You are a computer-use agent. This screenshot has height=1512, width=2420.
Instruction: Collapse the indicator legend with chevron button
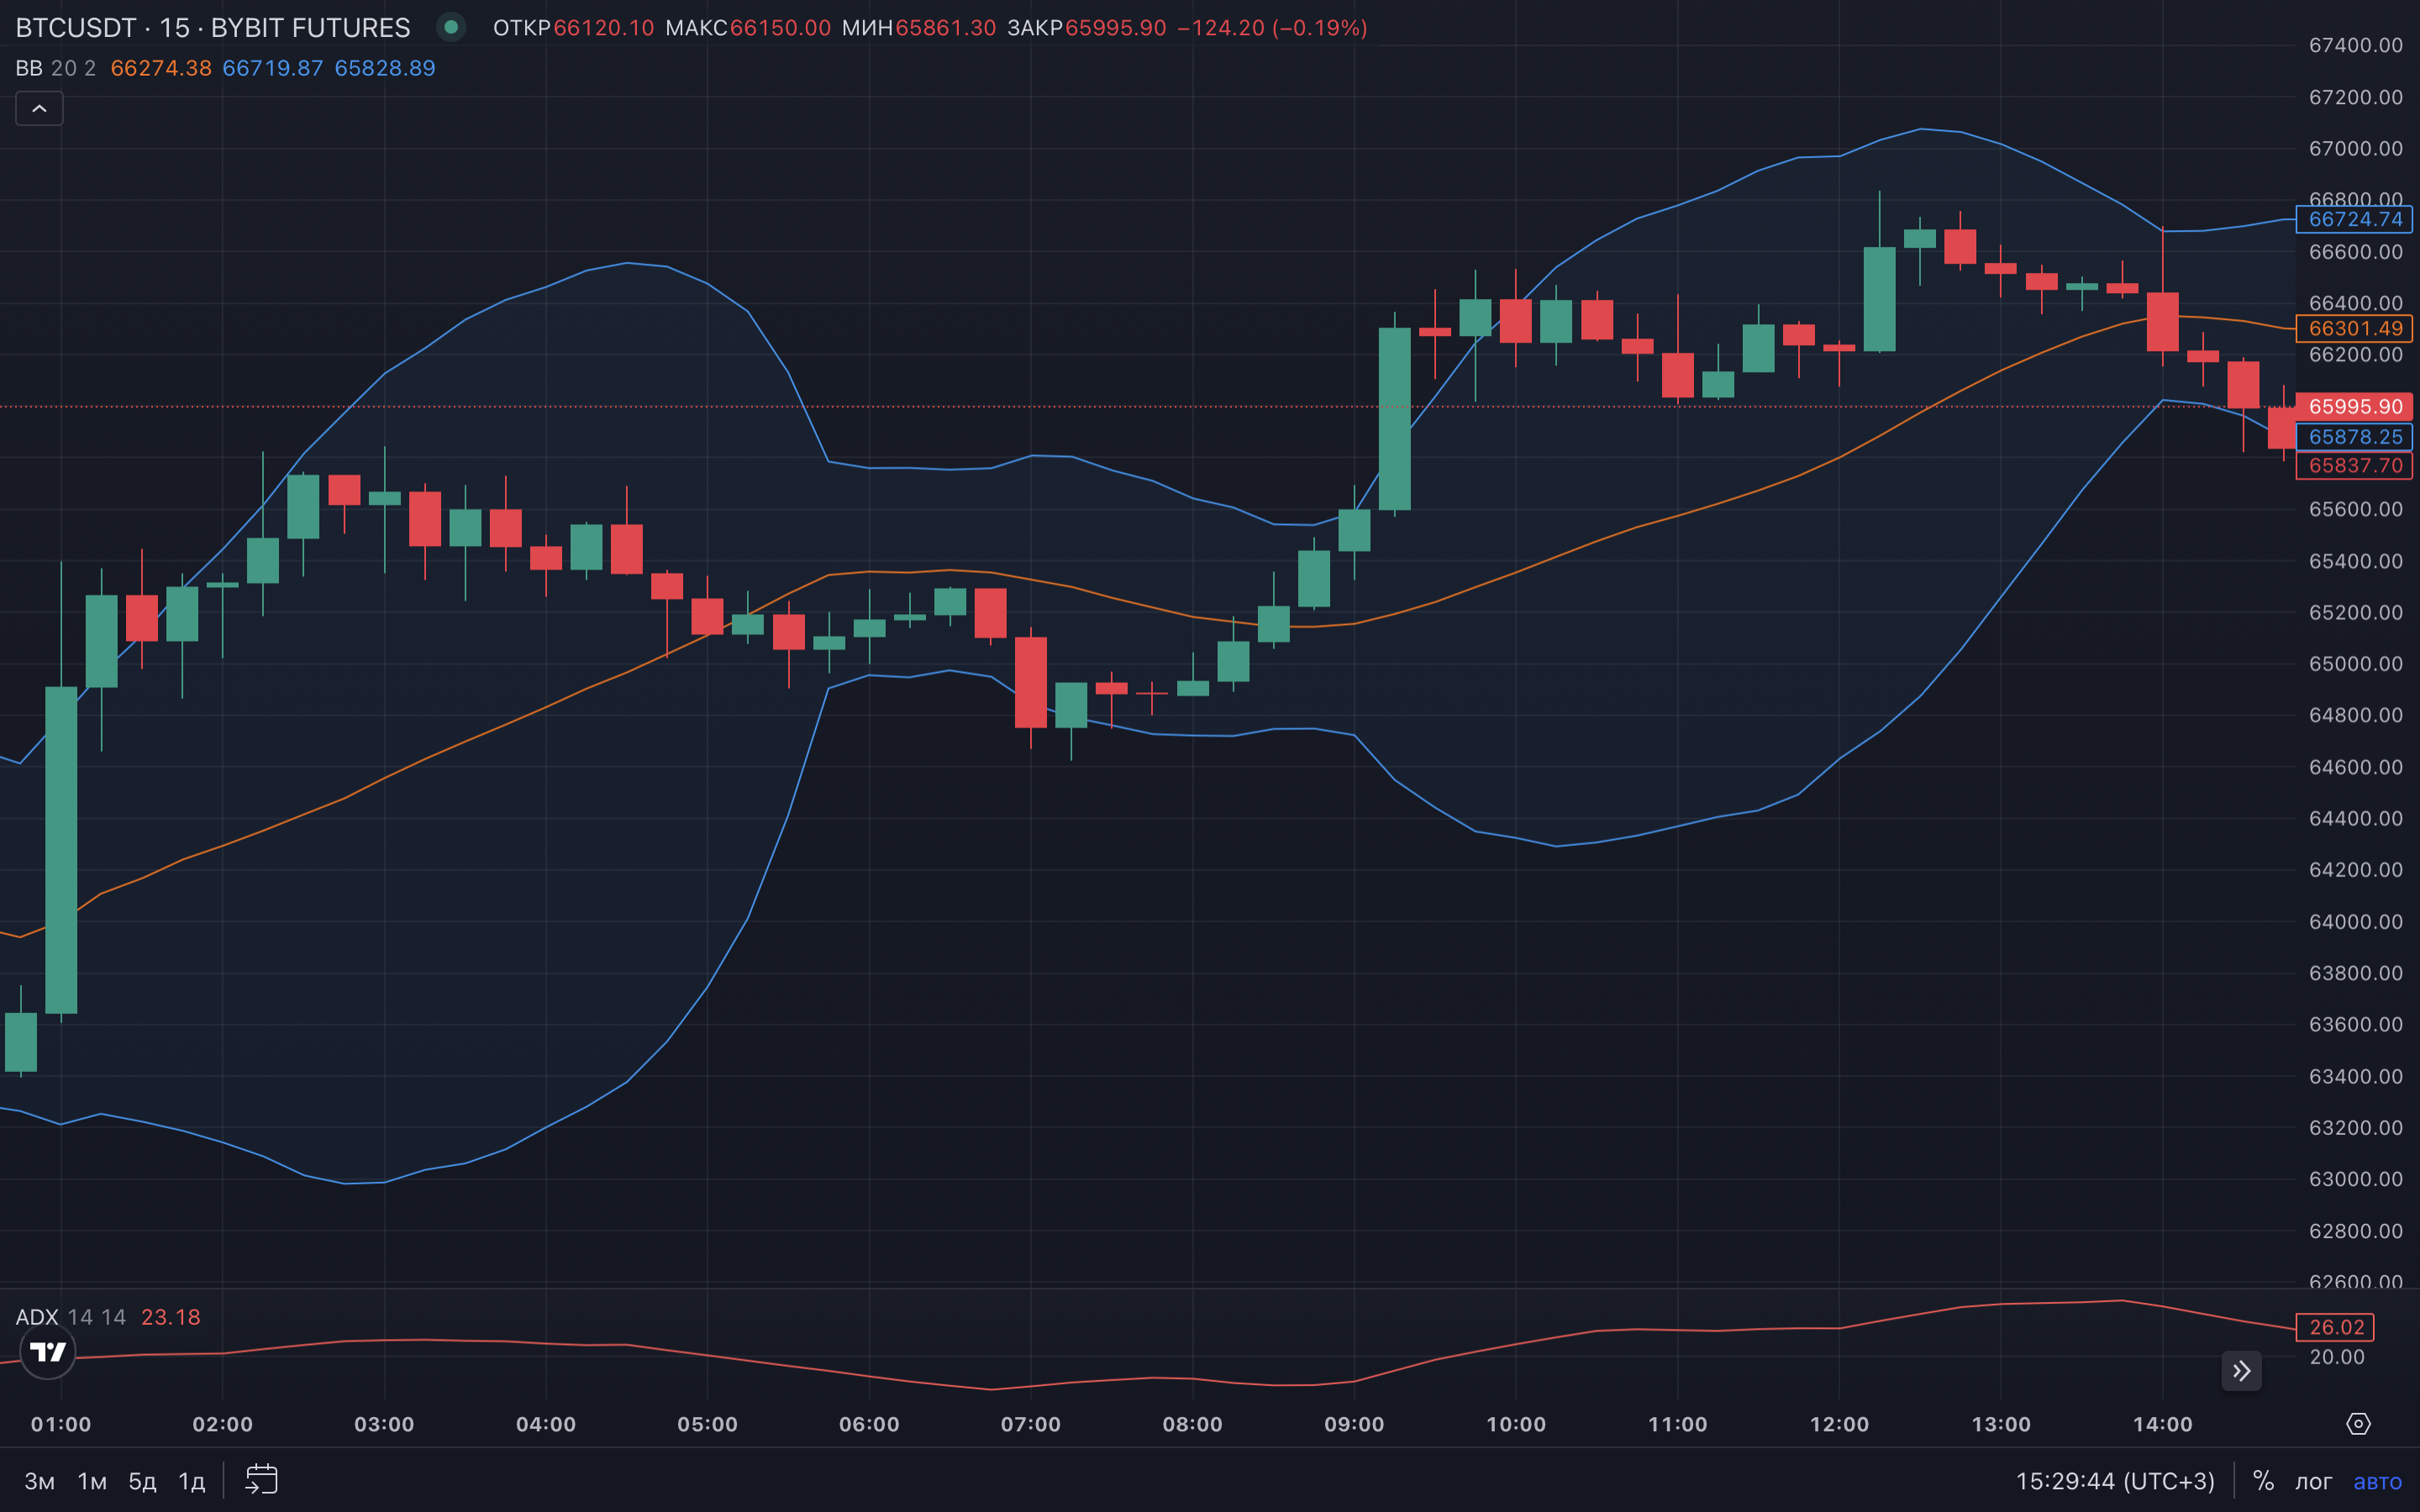click(x=39, y=108)
